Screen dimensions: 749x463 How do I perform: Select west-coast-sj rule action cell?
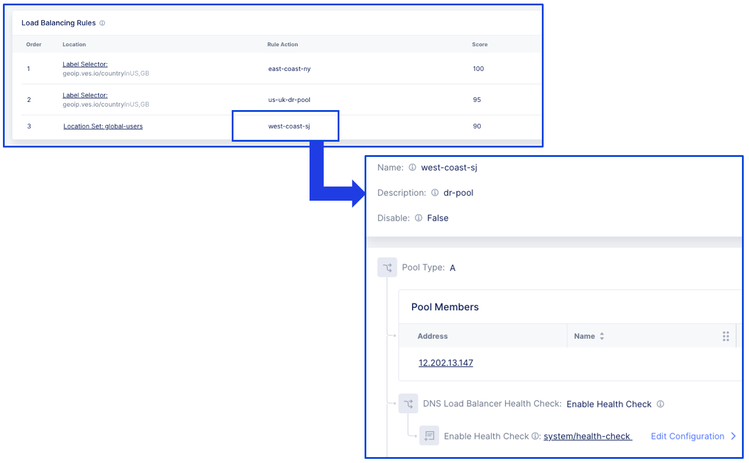click(286, 126)
